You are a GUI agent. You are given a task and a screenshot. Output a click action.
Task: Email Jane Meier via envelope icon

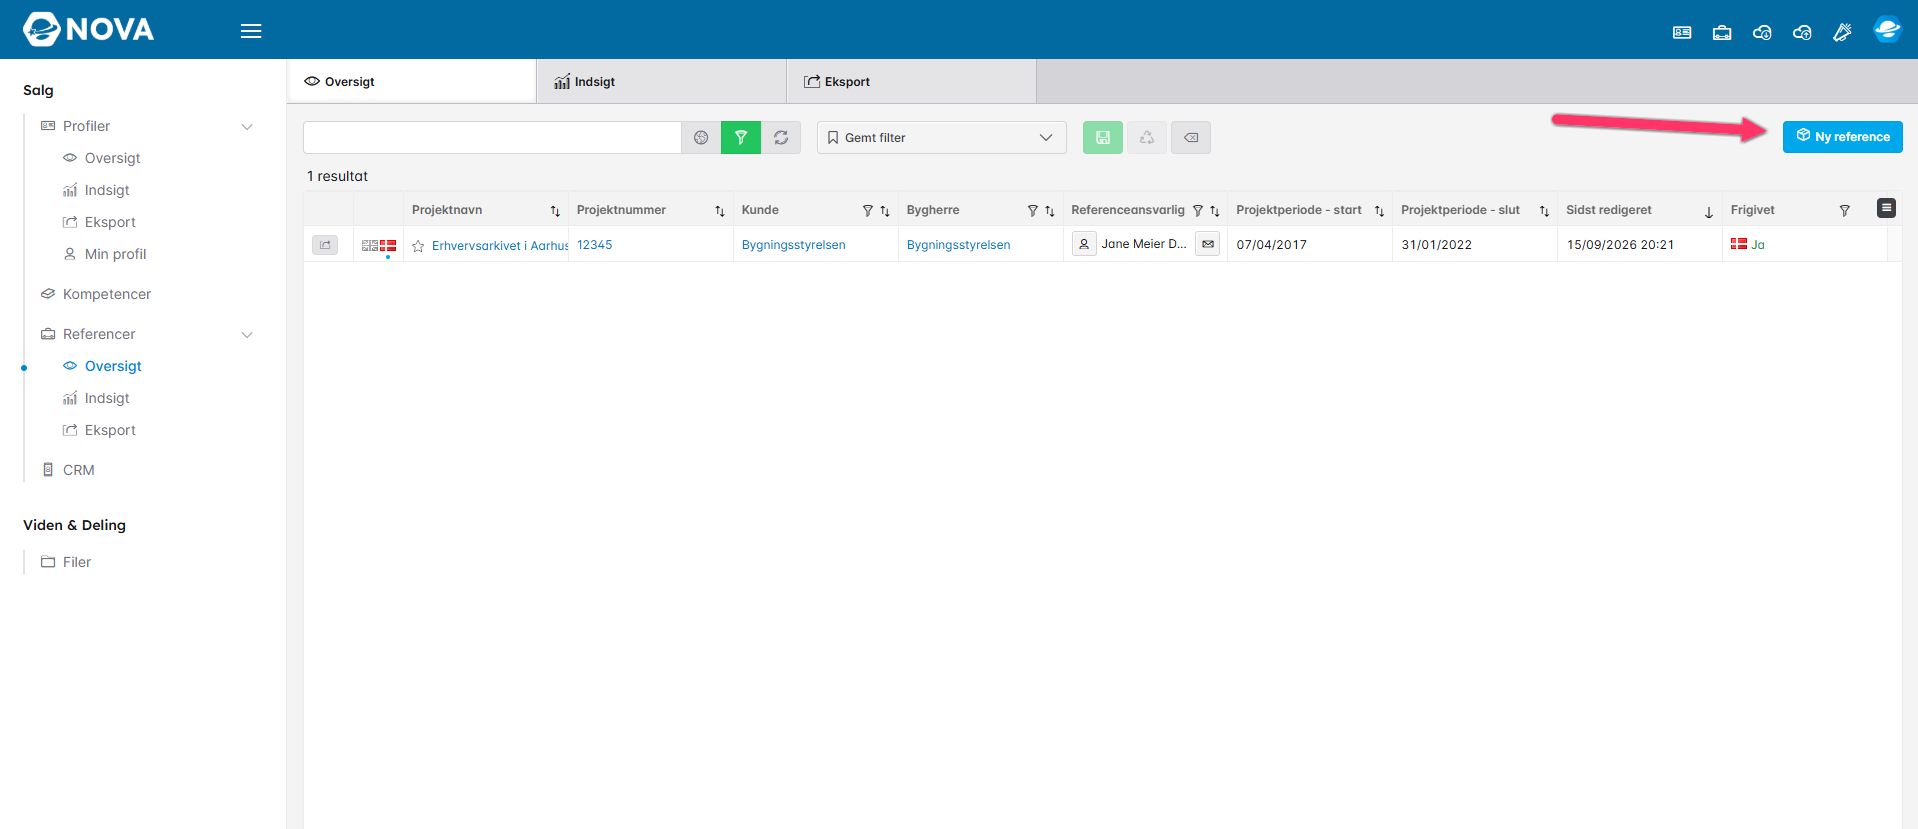tap(1208, 244)
